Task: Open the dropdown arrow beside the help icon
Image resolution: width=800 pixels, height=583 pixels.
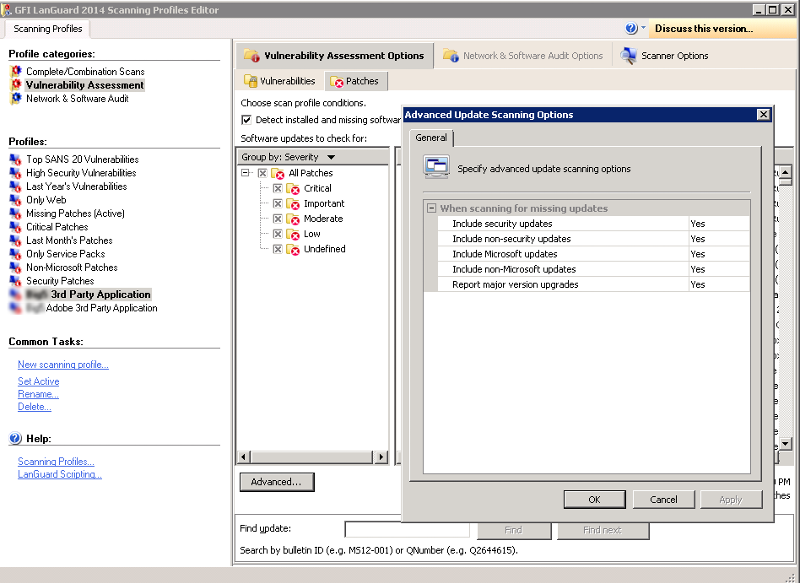Action: (x=643, y=28)
